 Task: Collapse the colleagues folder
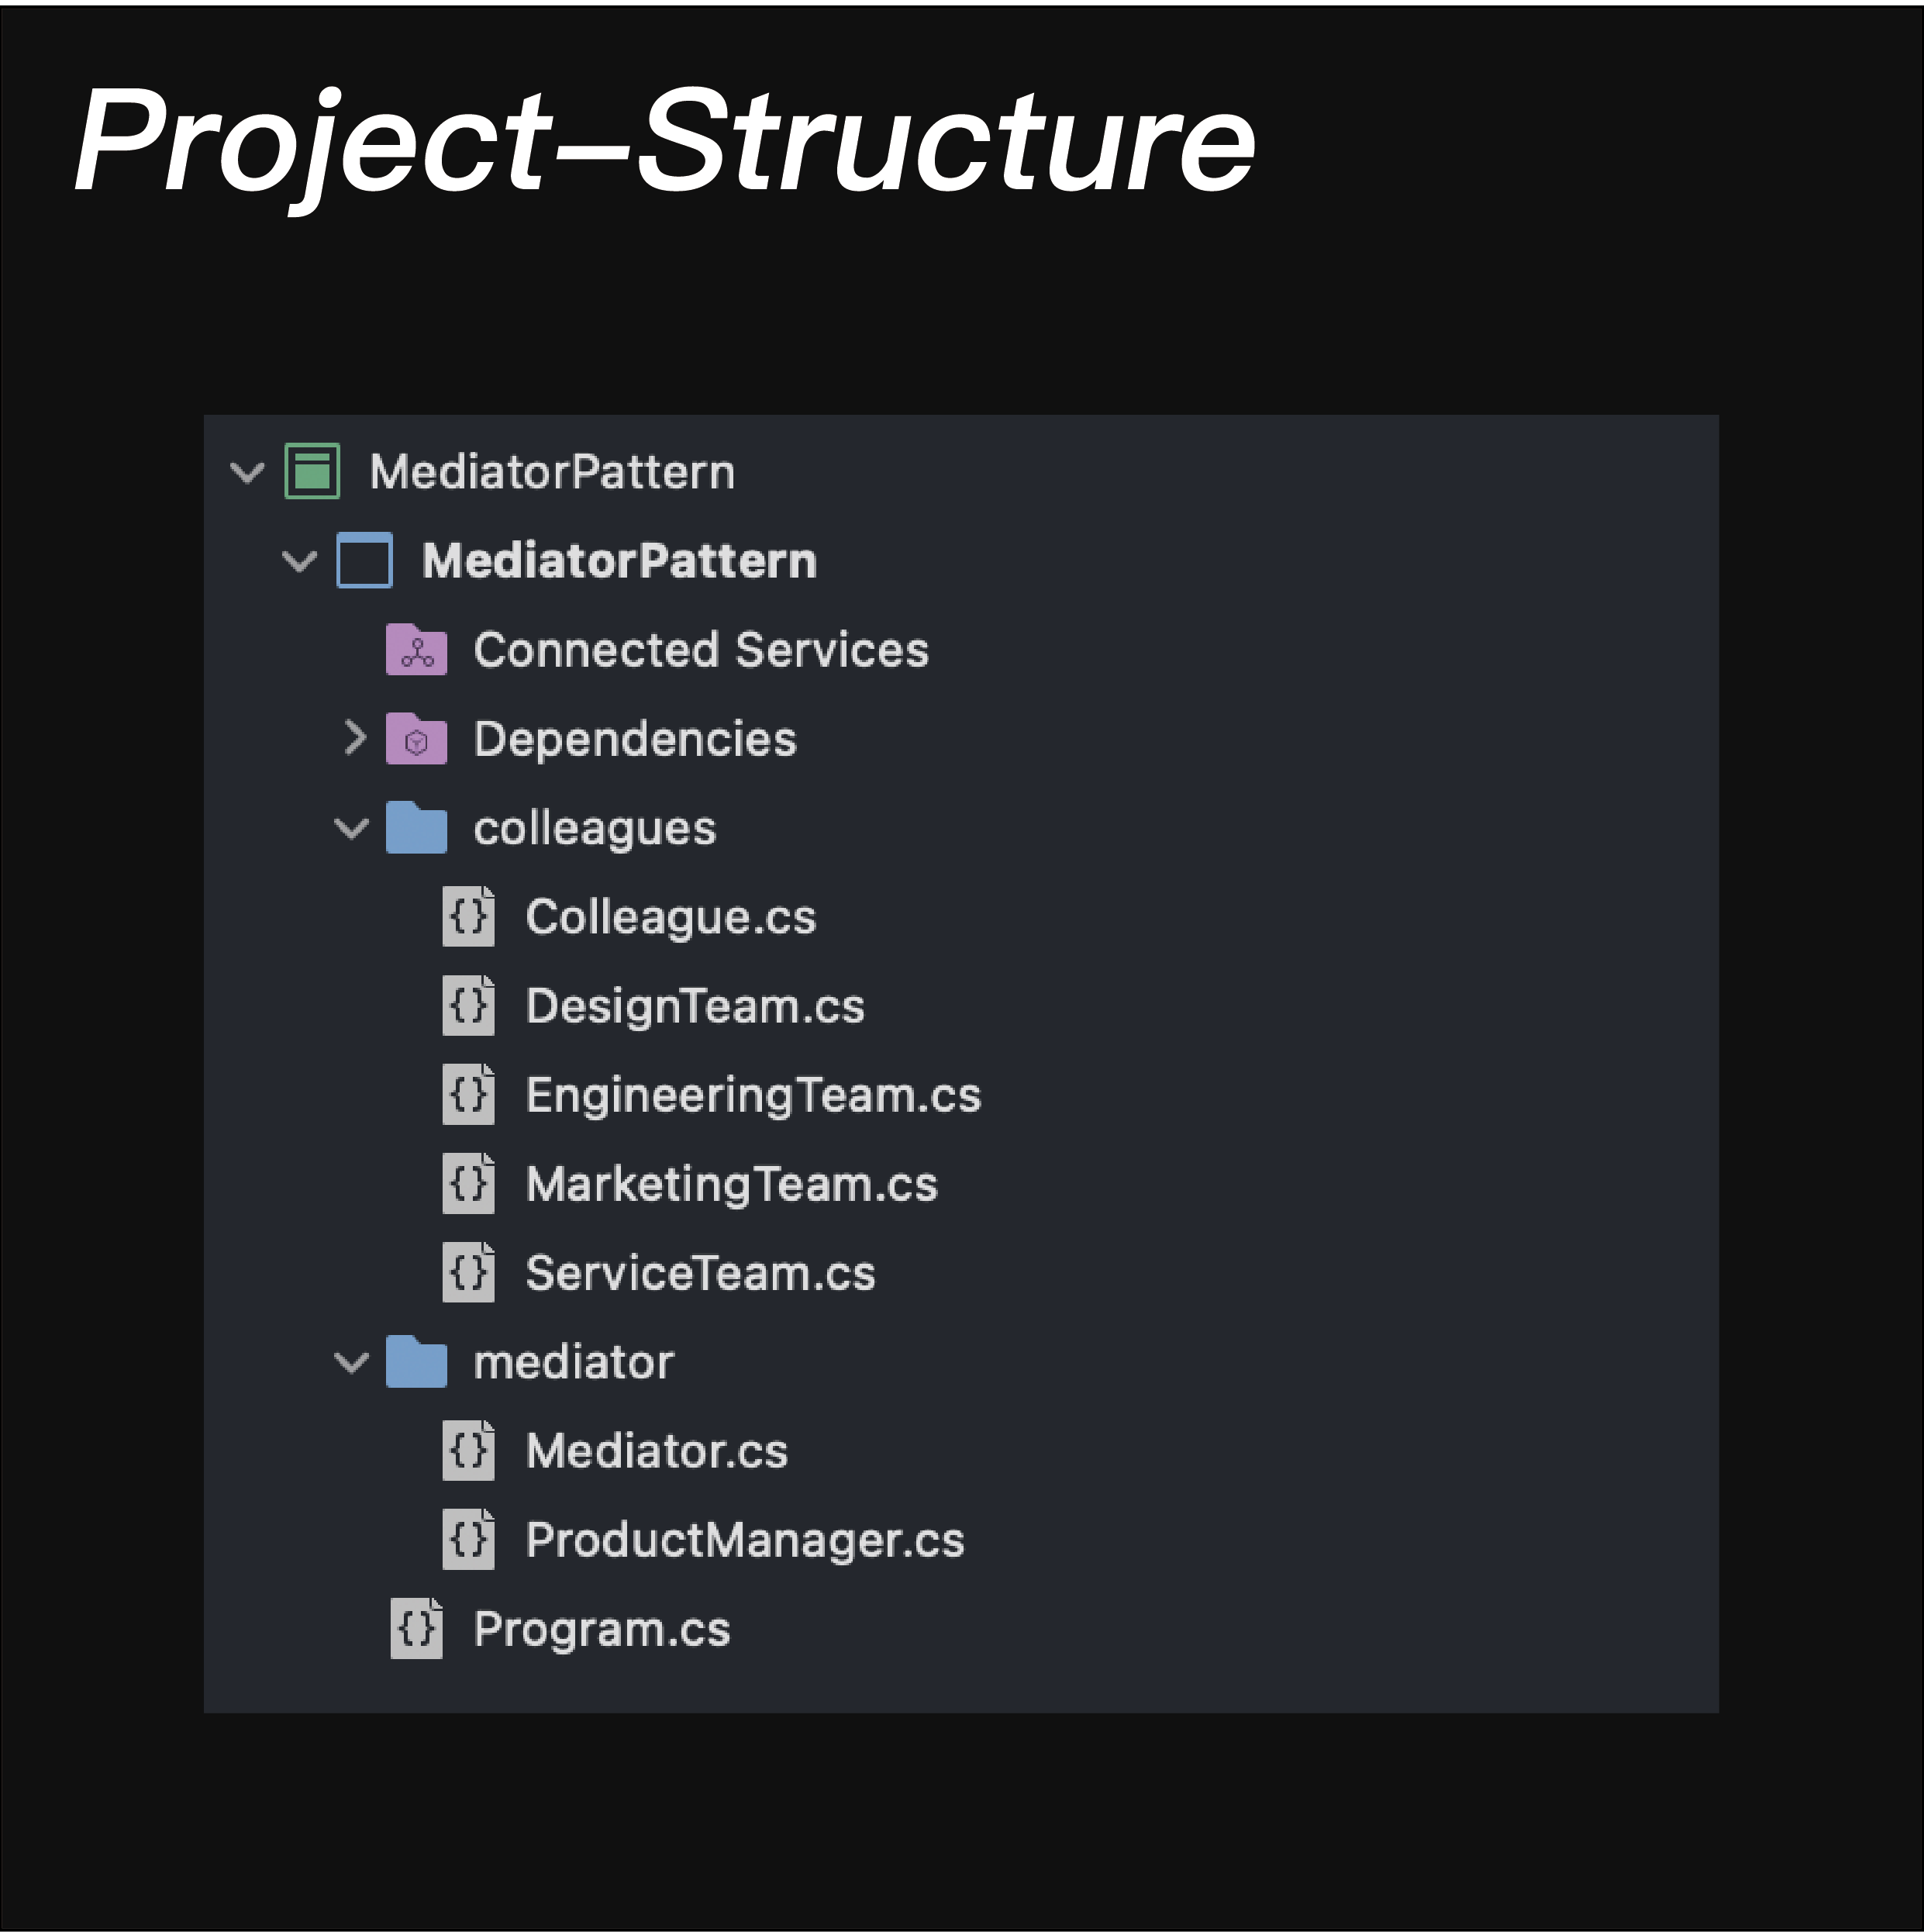pos(351,828)
